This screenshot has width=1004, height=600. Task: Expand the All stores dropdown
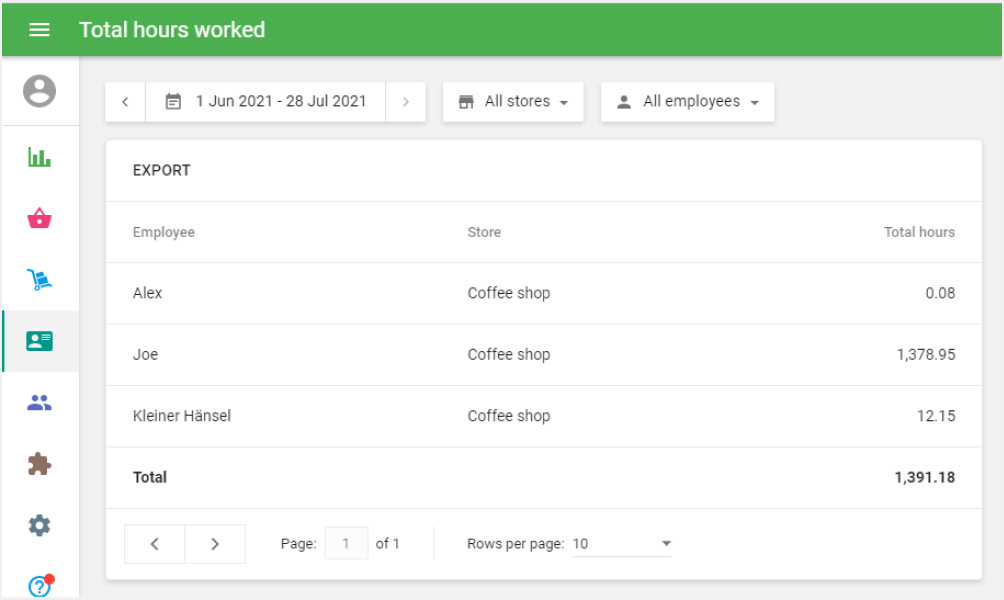click(x=513, y=102)
